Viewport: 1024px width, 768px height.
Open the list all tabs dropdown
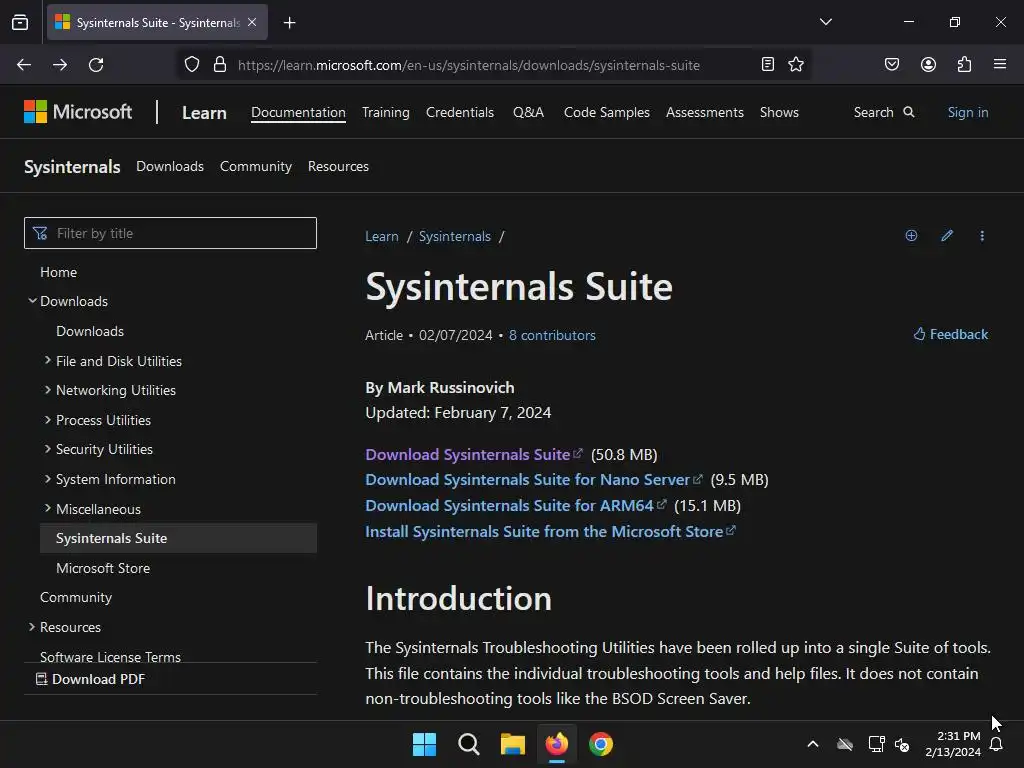[825, 22]
